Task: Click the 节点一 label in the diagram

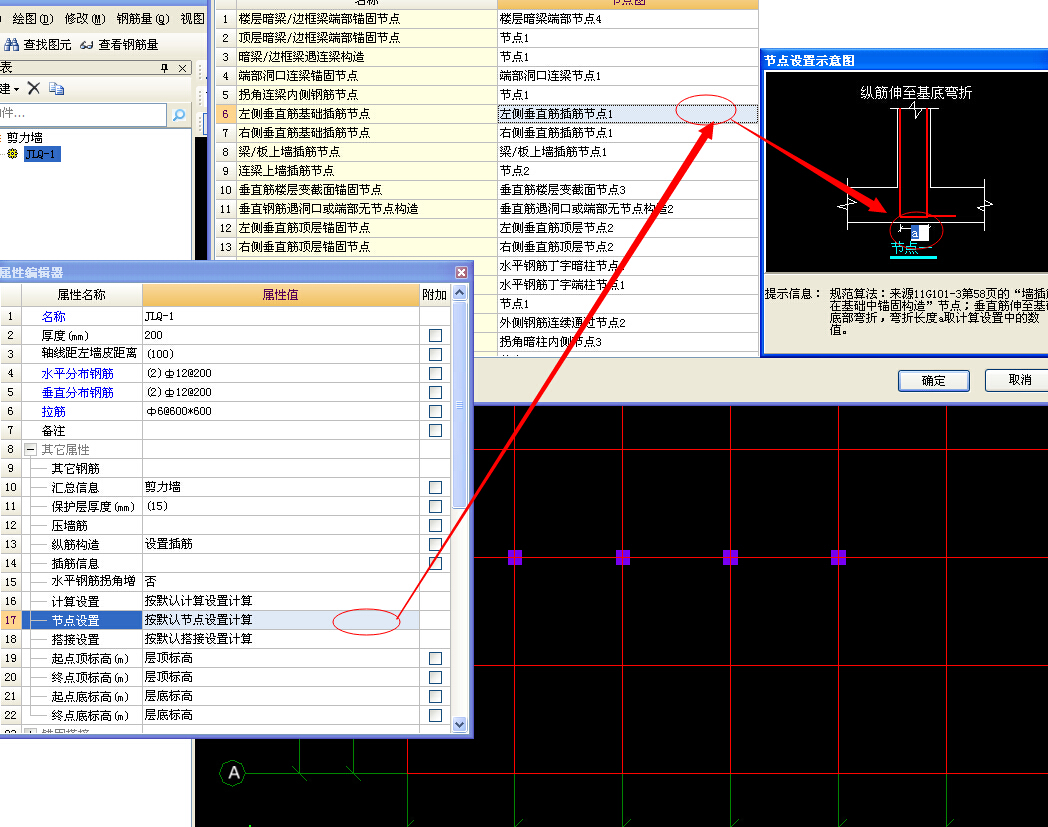Action: 913,249
